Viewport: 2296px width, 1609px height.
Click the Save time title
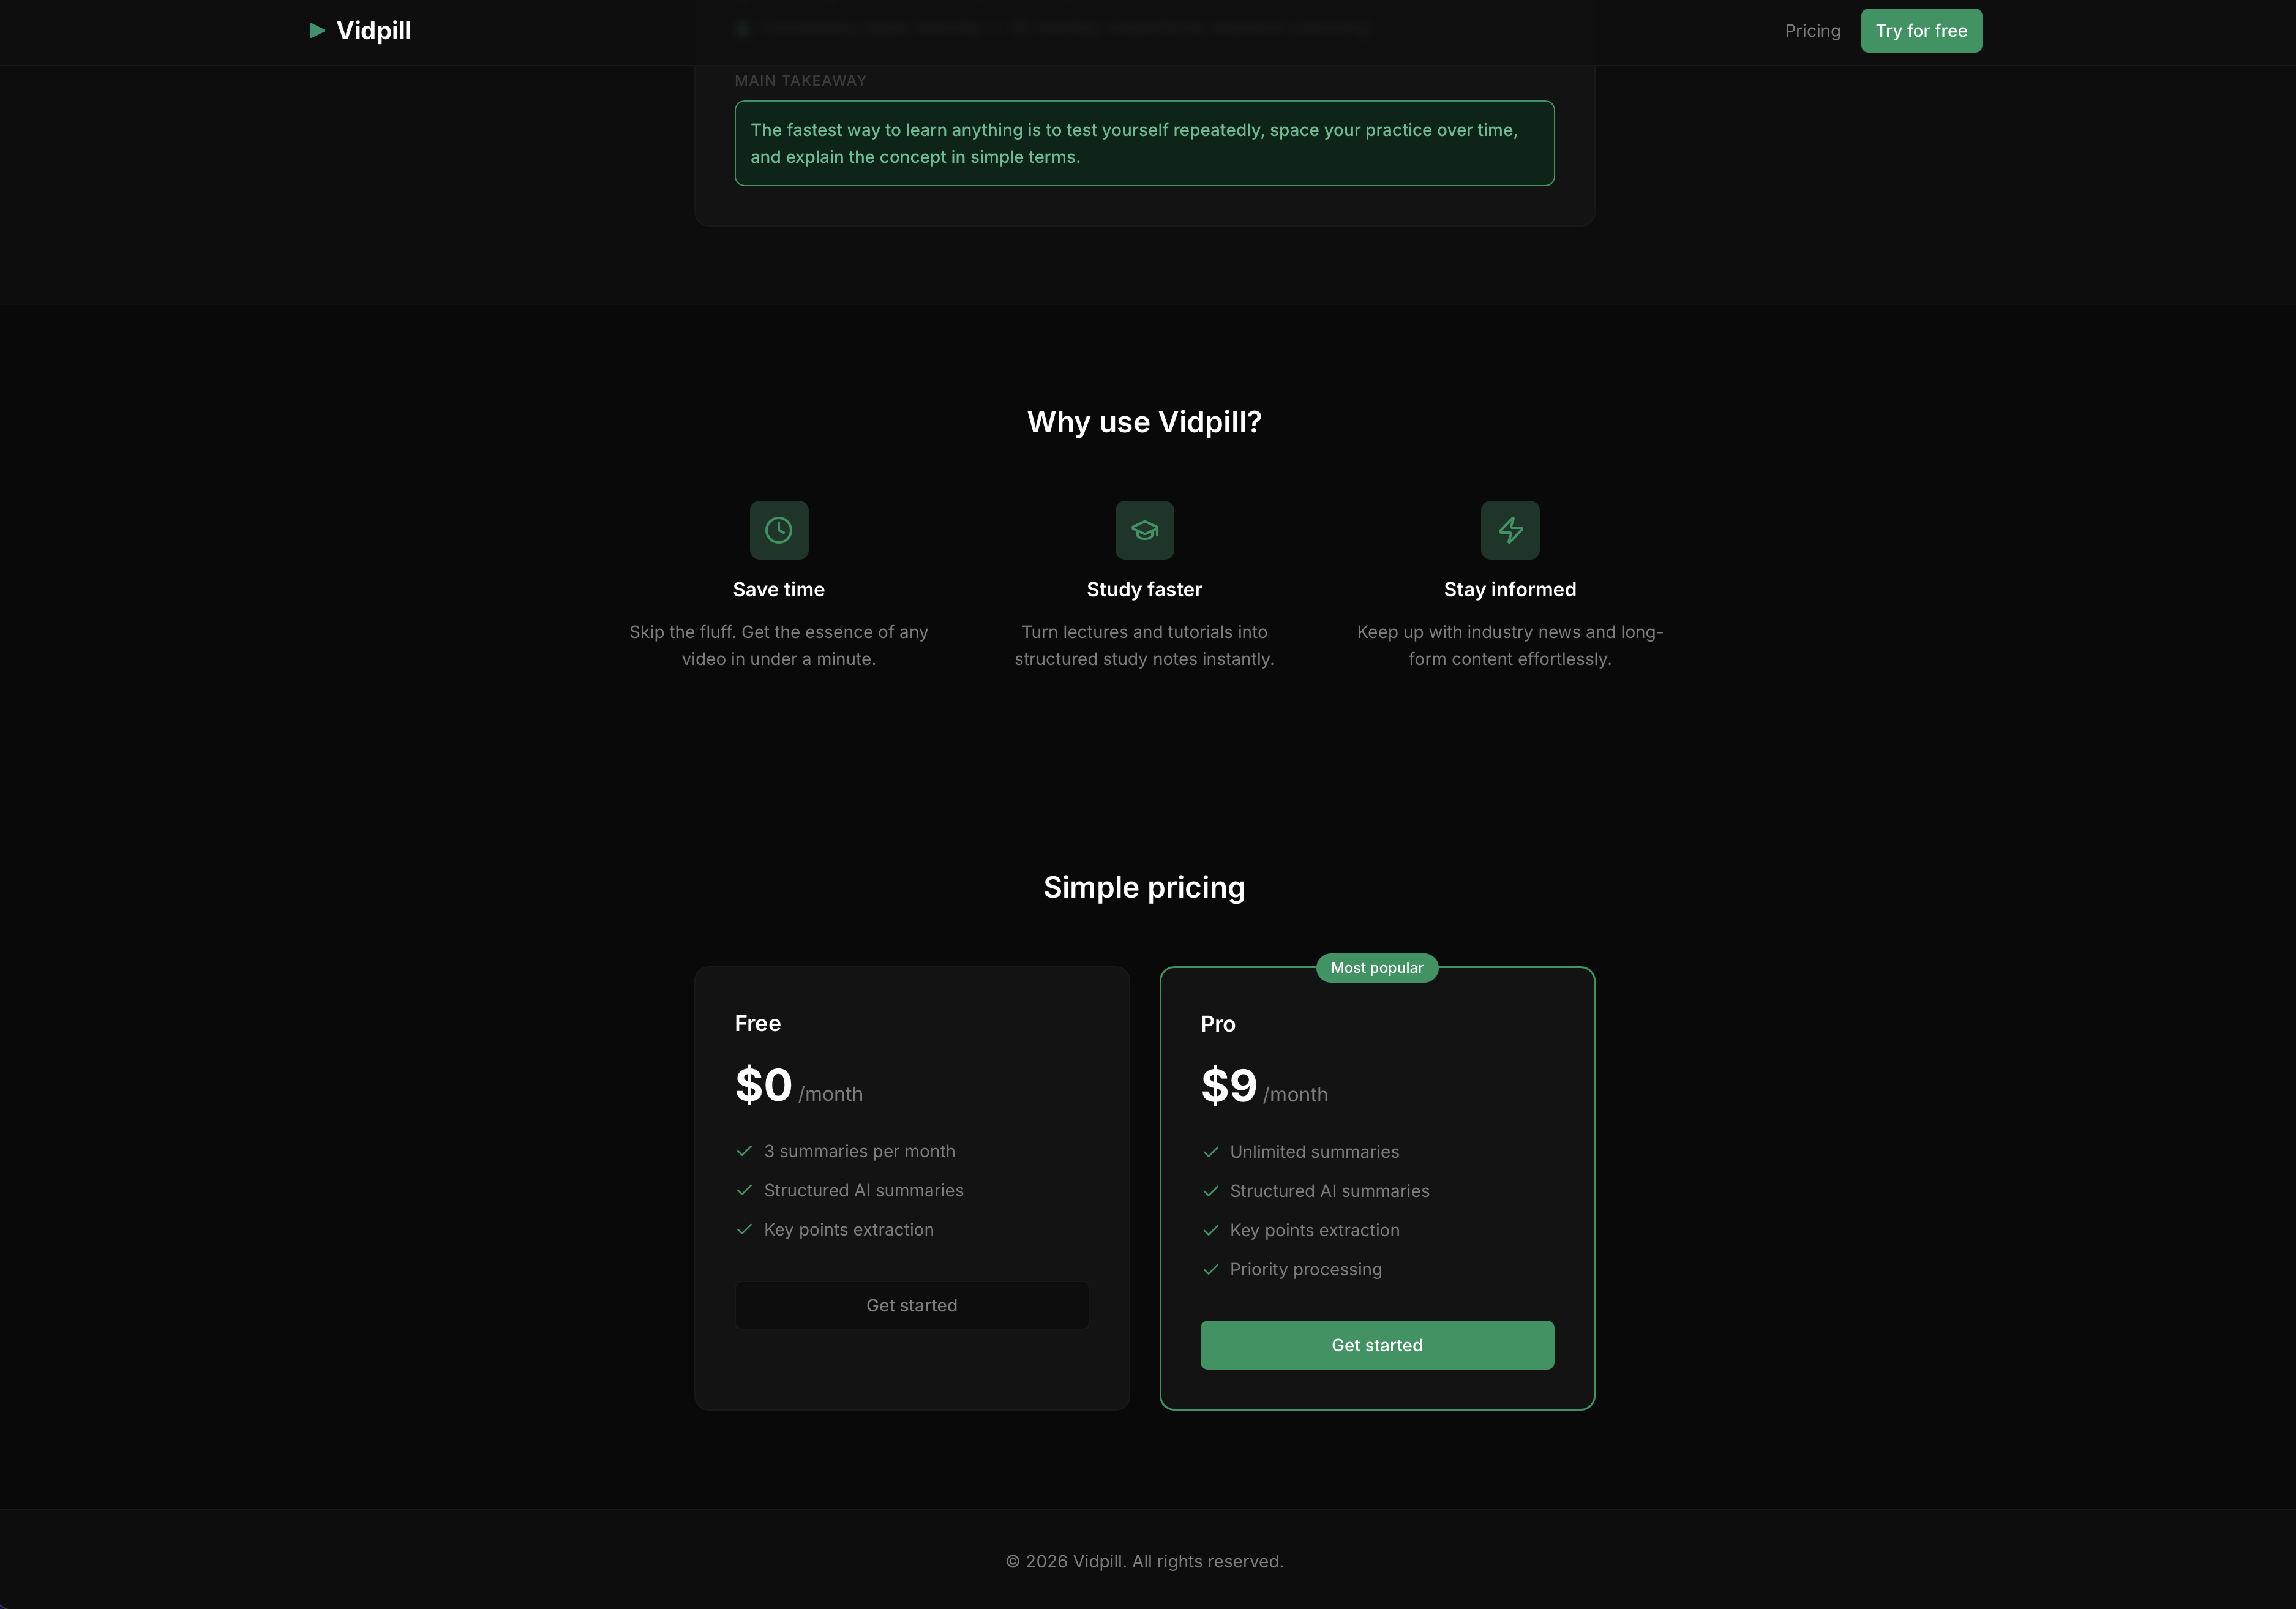click(779, 589)
